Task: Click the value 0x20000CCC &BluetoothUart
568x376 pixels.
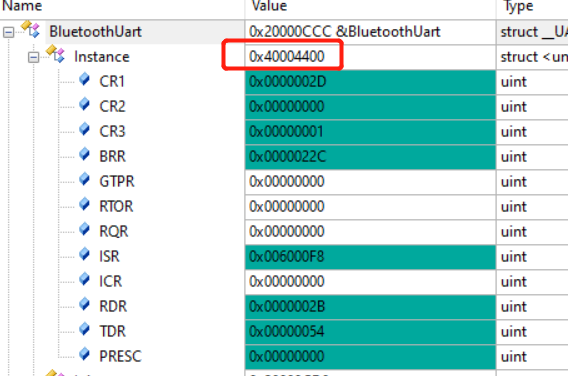Action: 370,32
